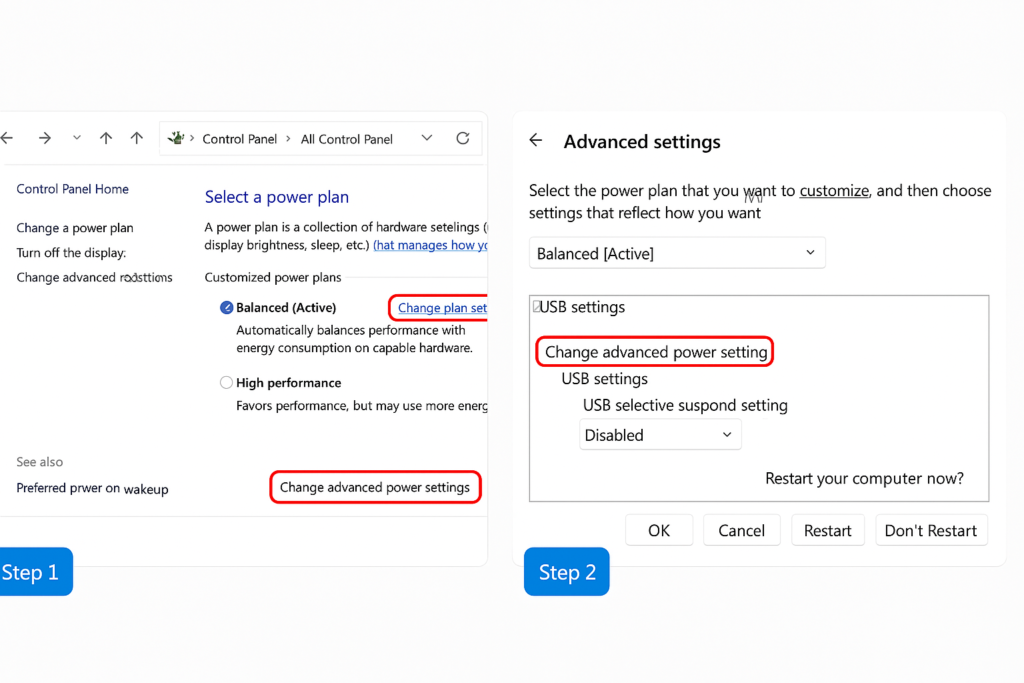Refresh the Control Panel view
Screen dimensions: 1024x683
(463, 138)
